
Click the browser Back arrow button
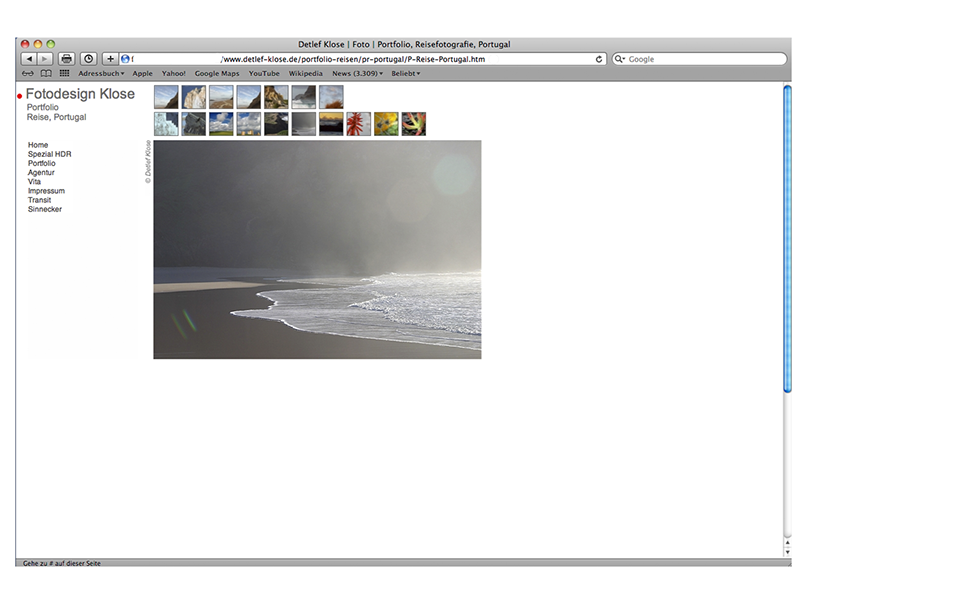click(x=28, y=59)
